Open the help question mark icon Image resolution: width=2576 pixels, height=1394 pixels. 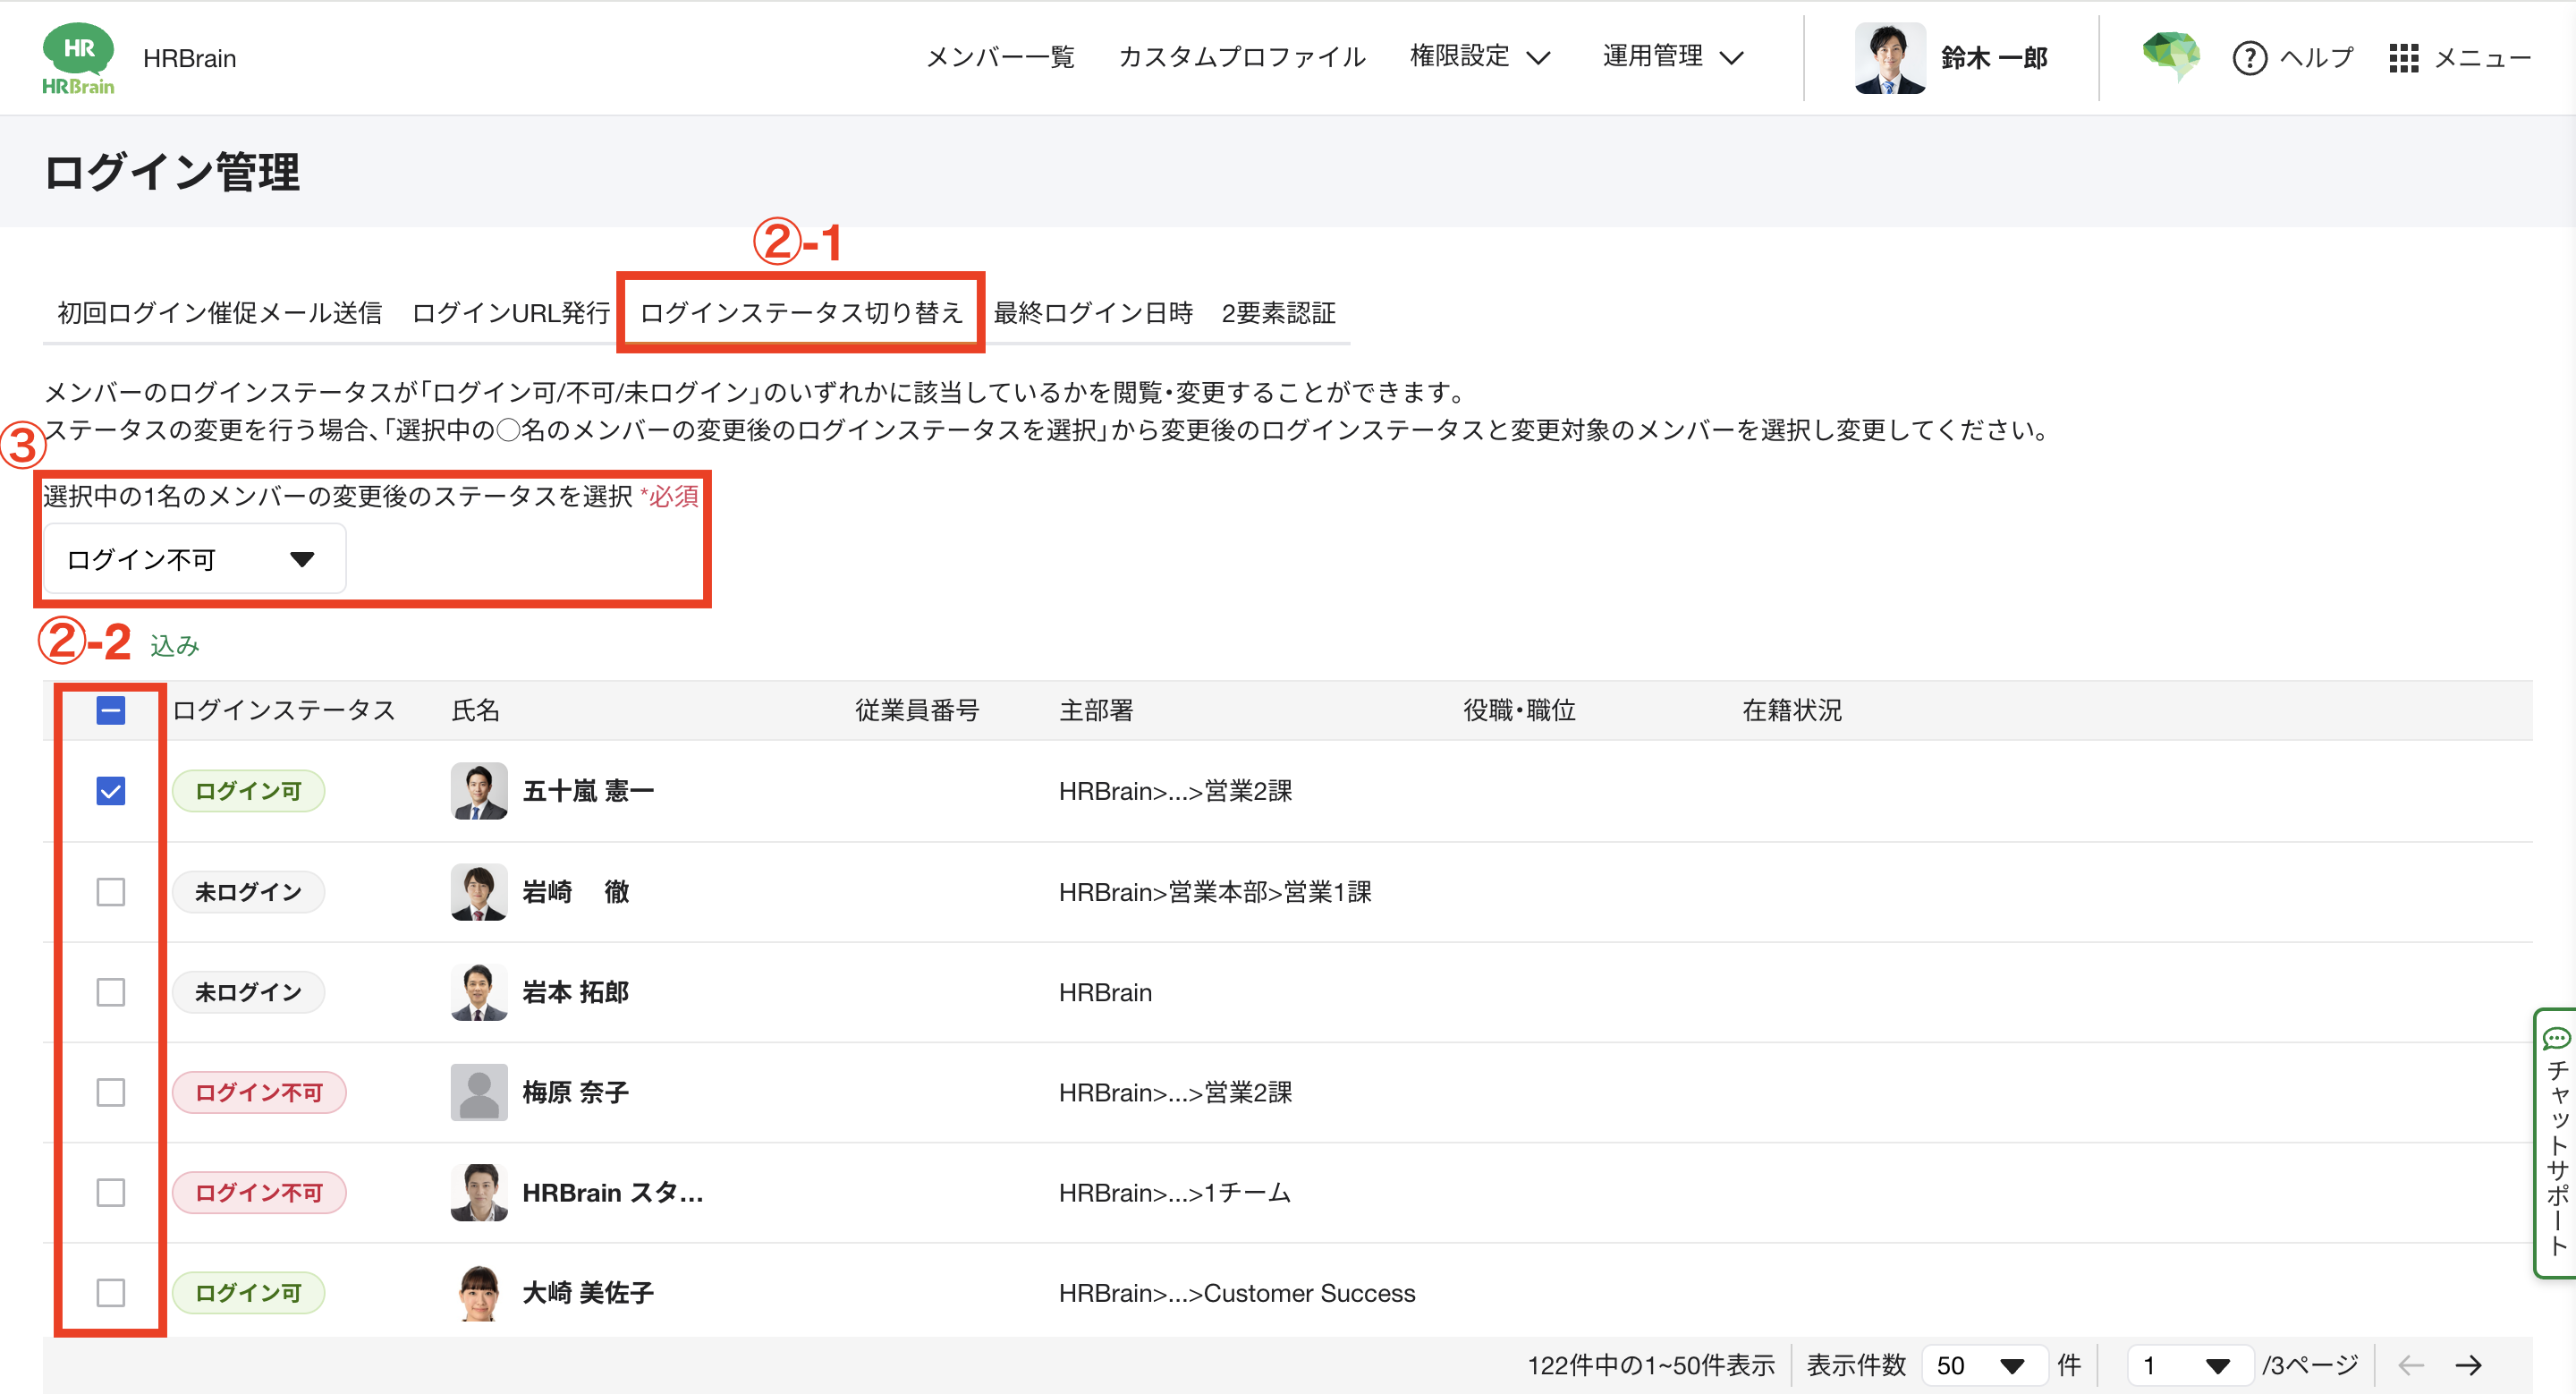[2249, 58]
